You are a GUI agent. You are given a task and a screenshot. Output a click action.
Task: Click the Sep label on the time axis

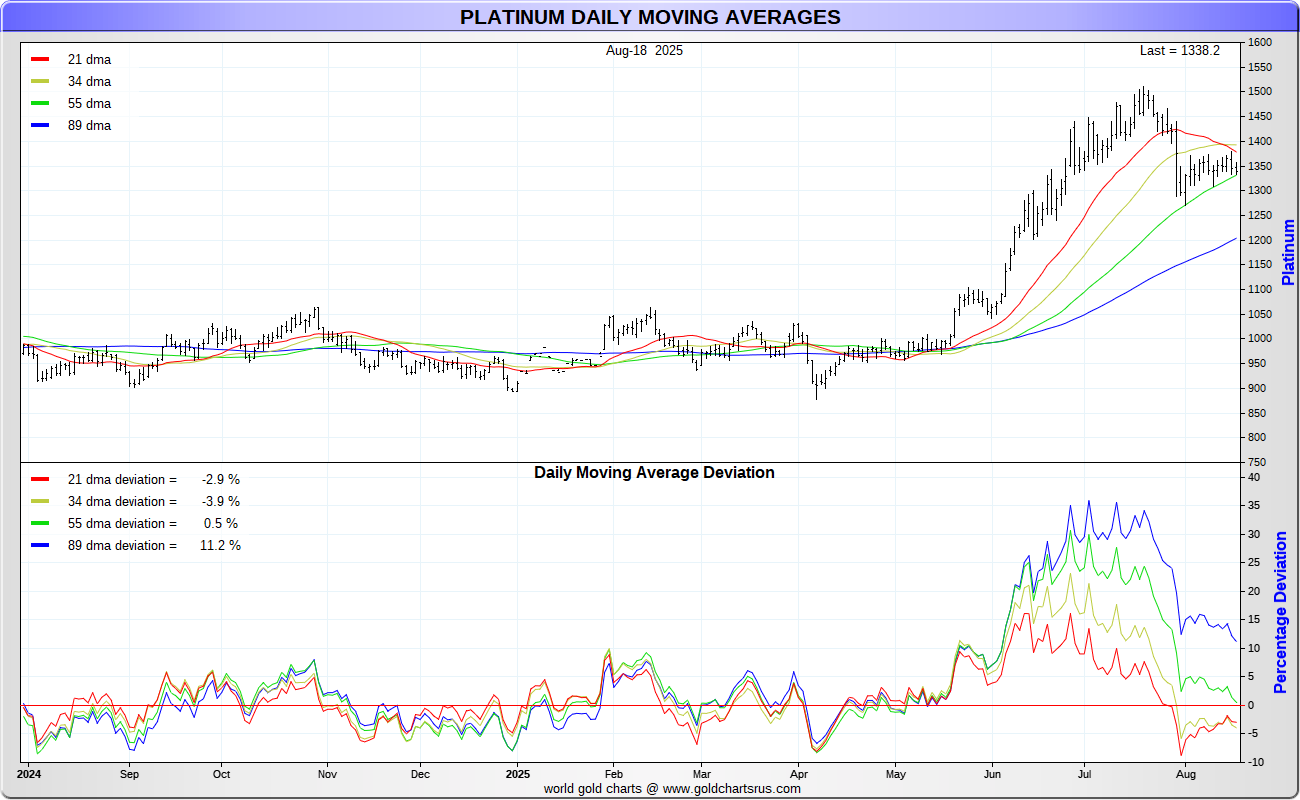[x=128, y=774]
